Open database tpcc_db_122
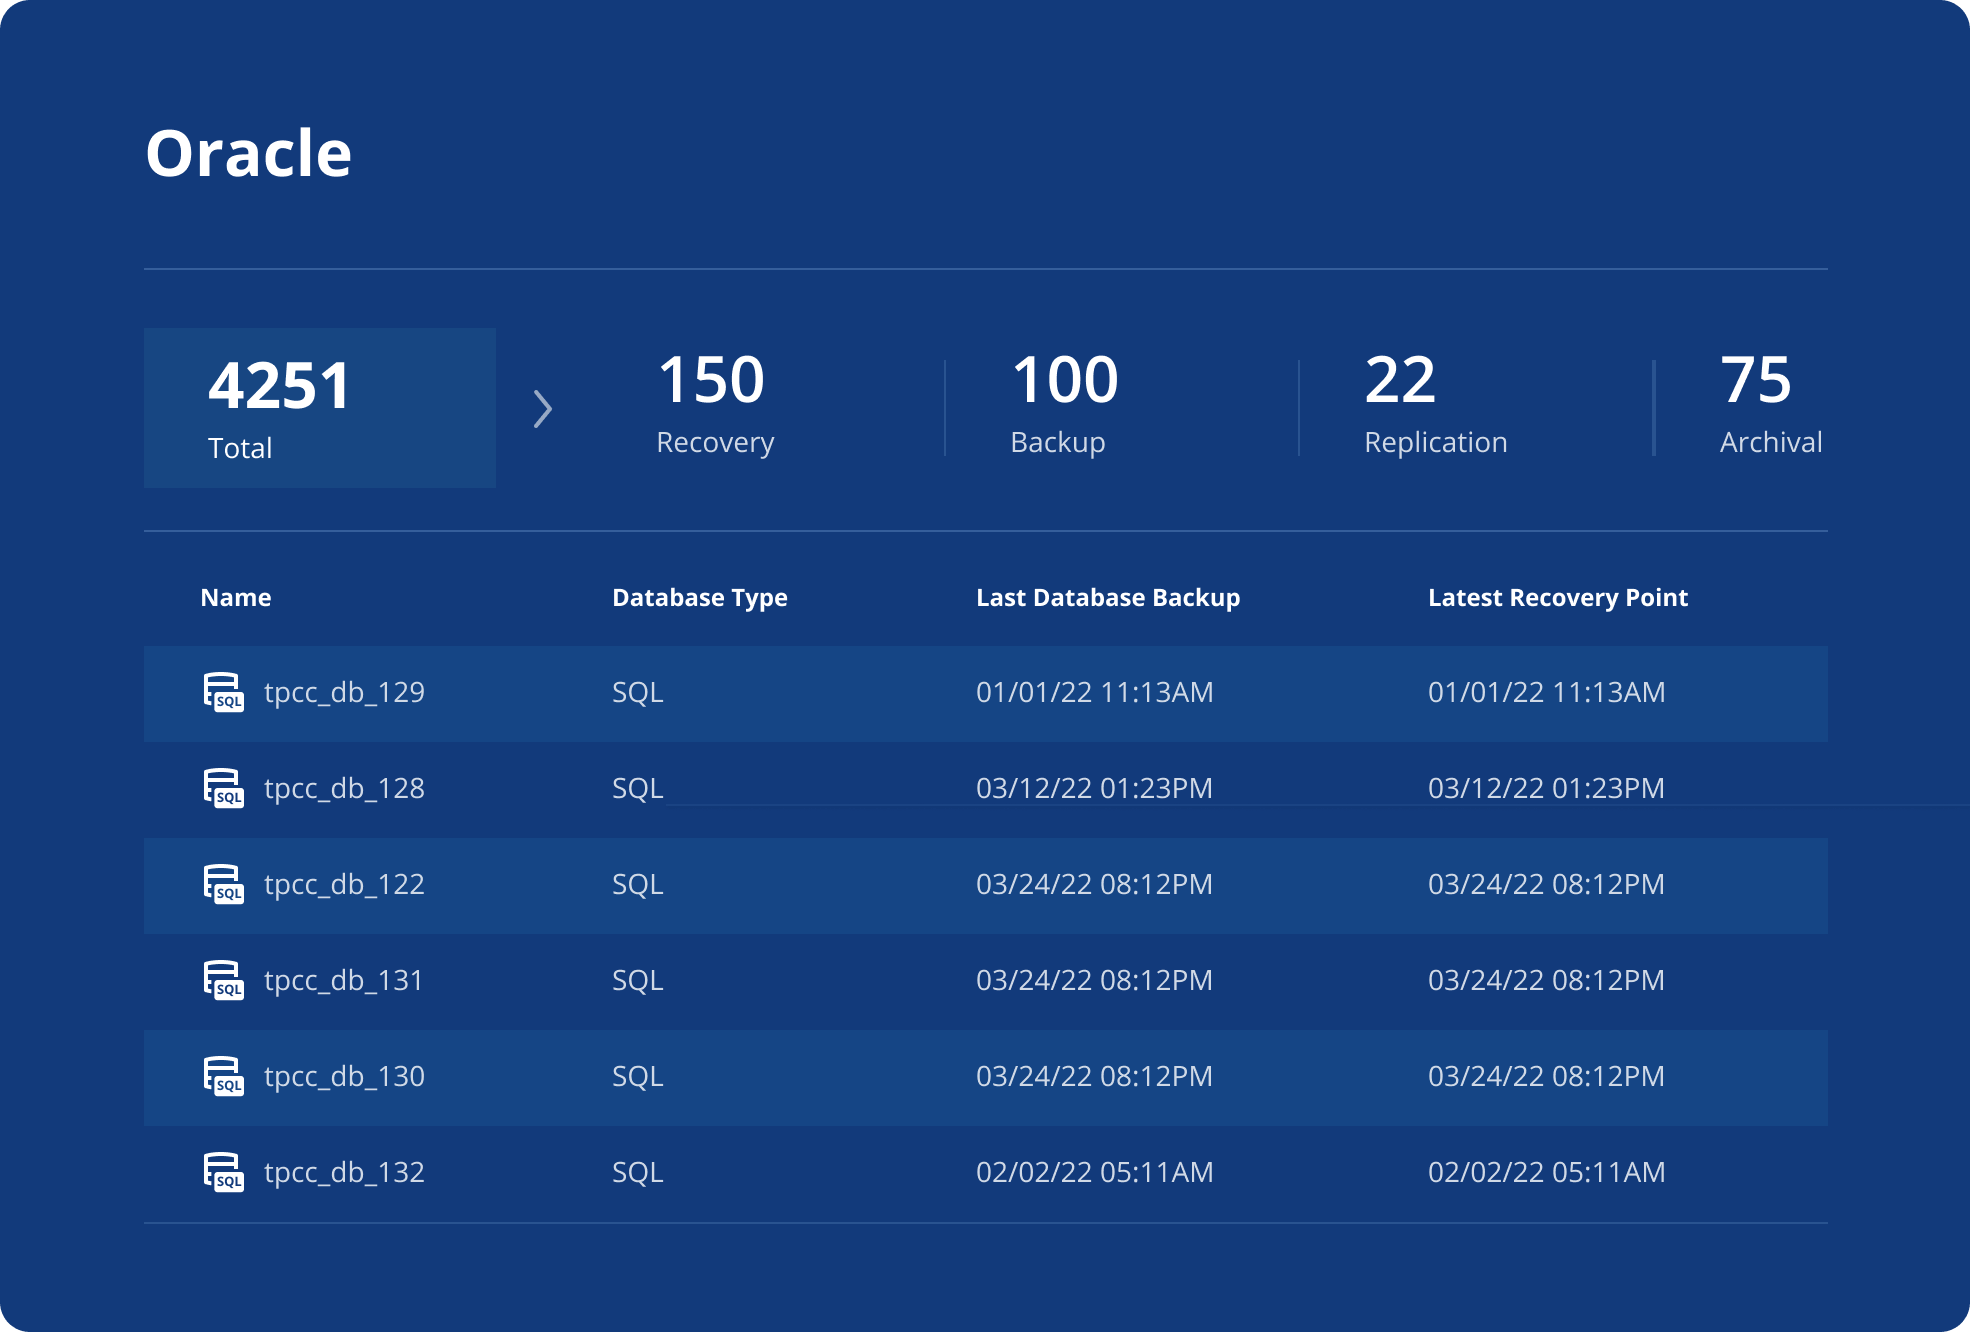 coord(344,884)
